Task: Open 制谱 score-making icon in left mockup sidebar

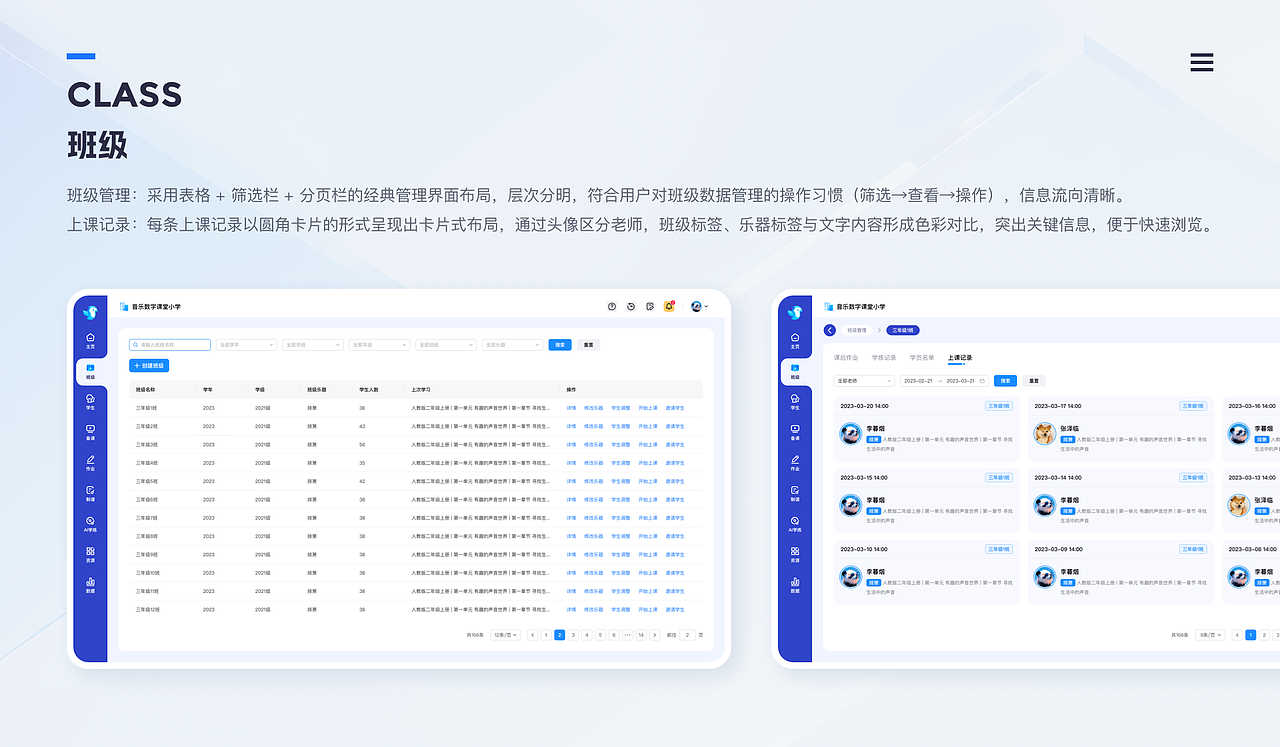Action: point(91,493)
